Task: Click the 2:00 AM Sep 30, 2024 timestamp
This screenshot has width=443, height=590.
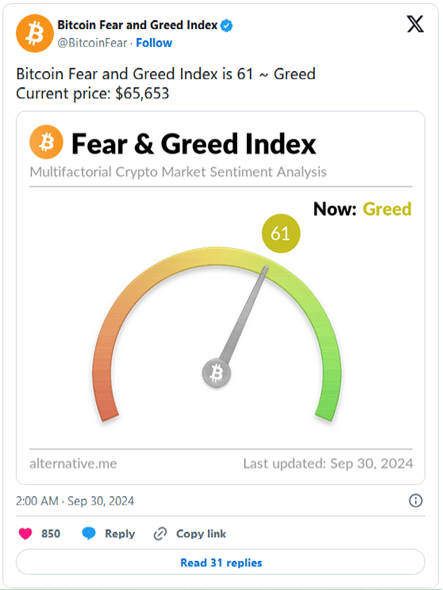Action: [75, 501]
